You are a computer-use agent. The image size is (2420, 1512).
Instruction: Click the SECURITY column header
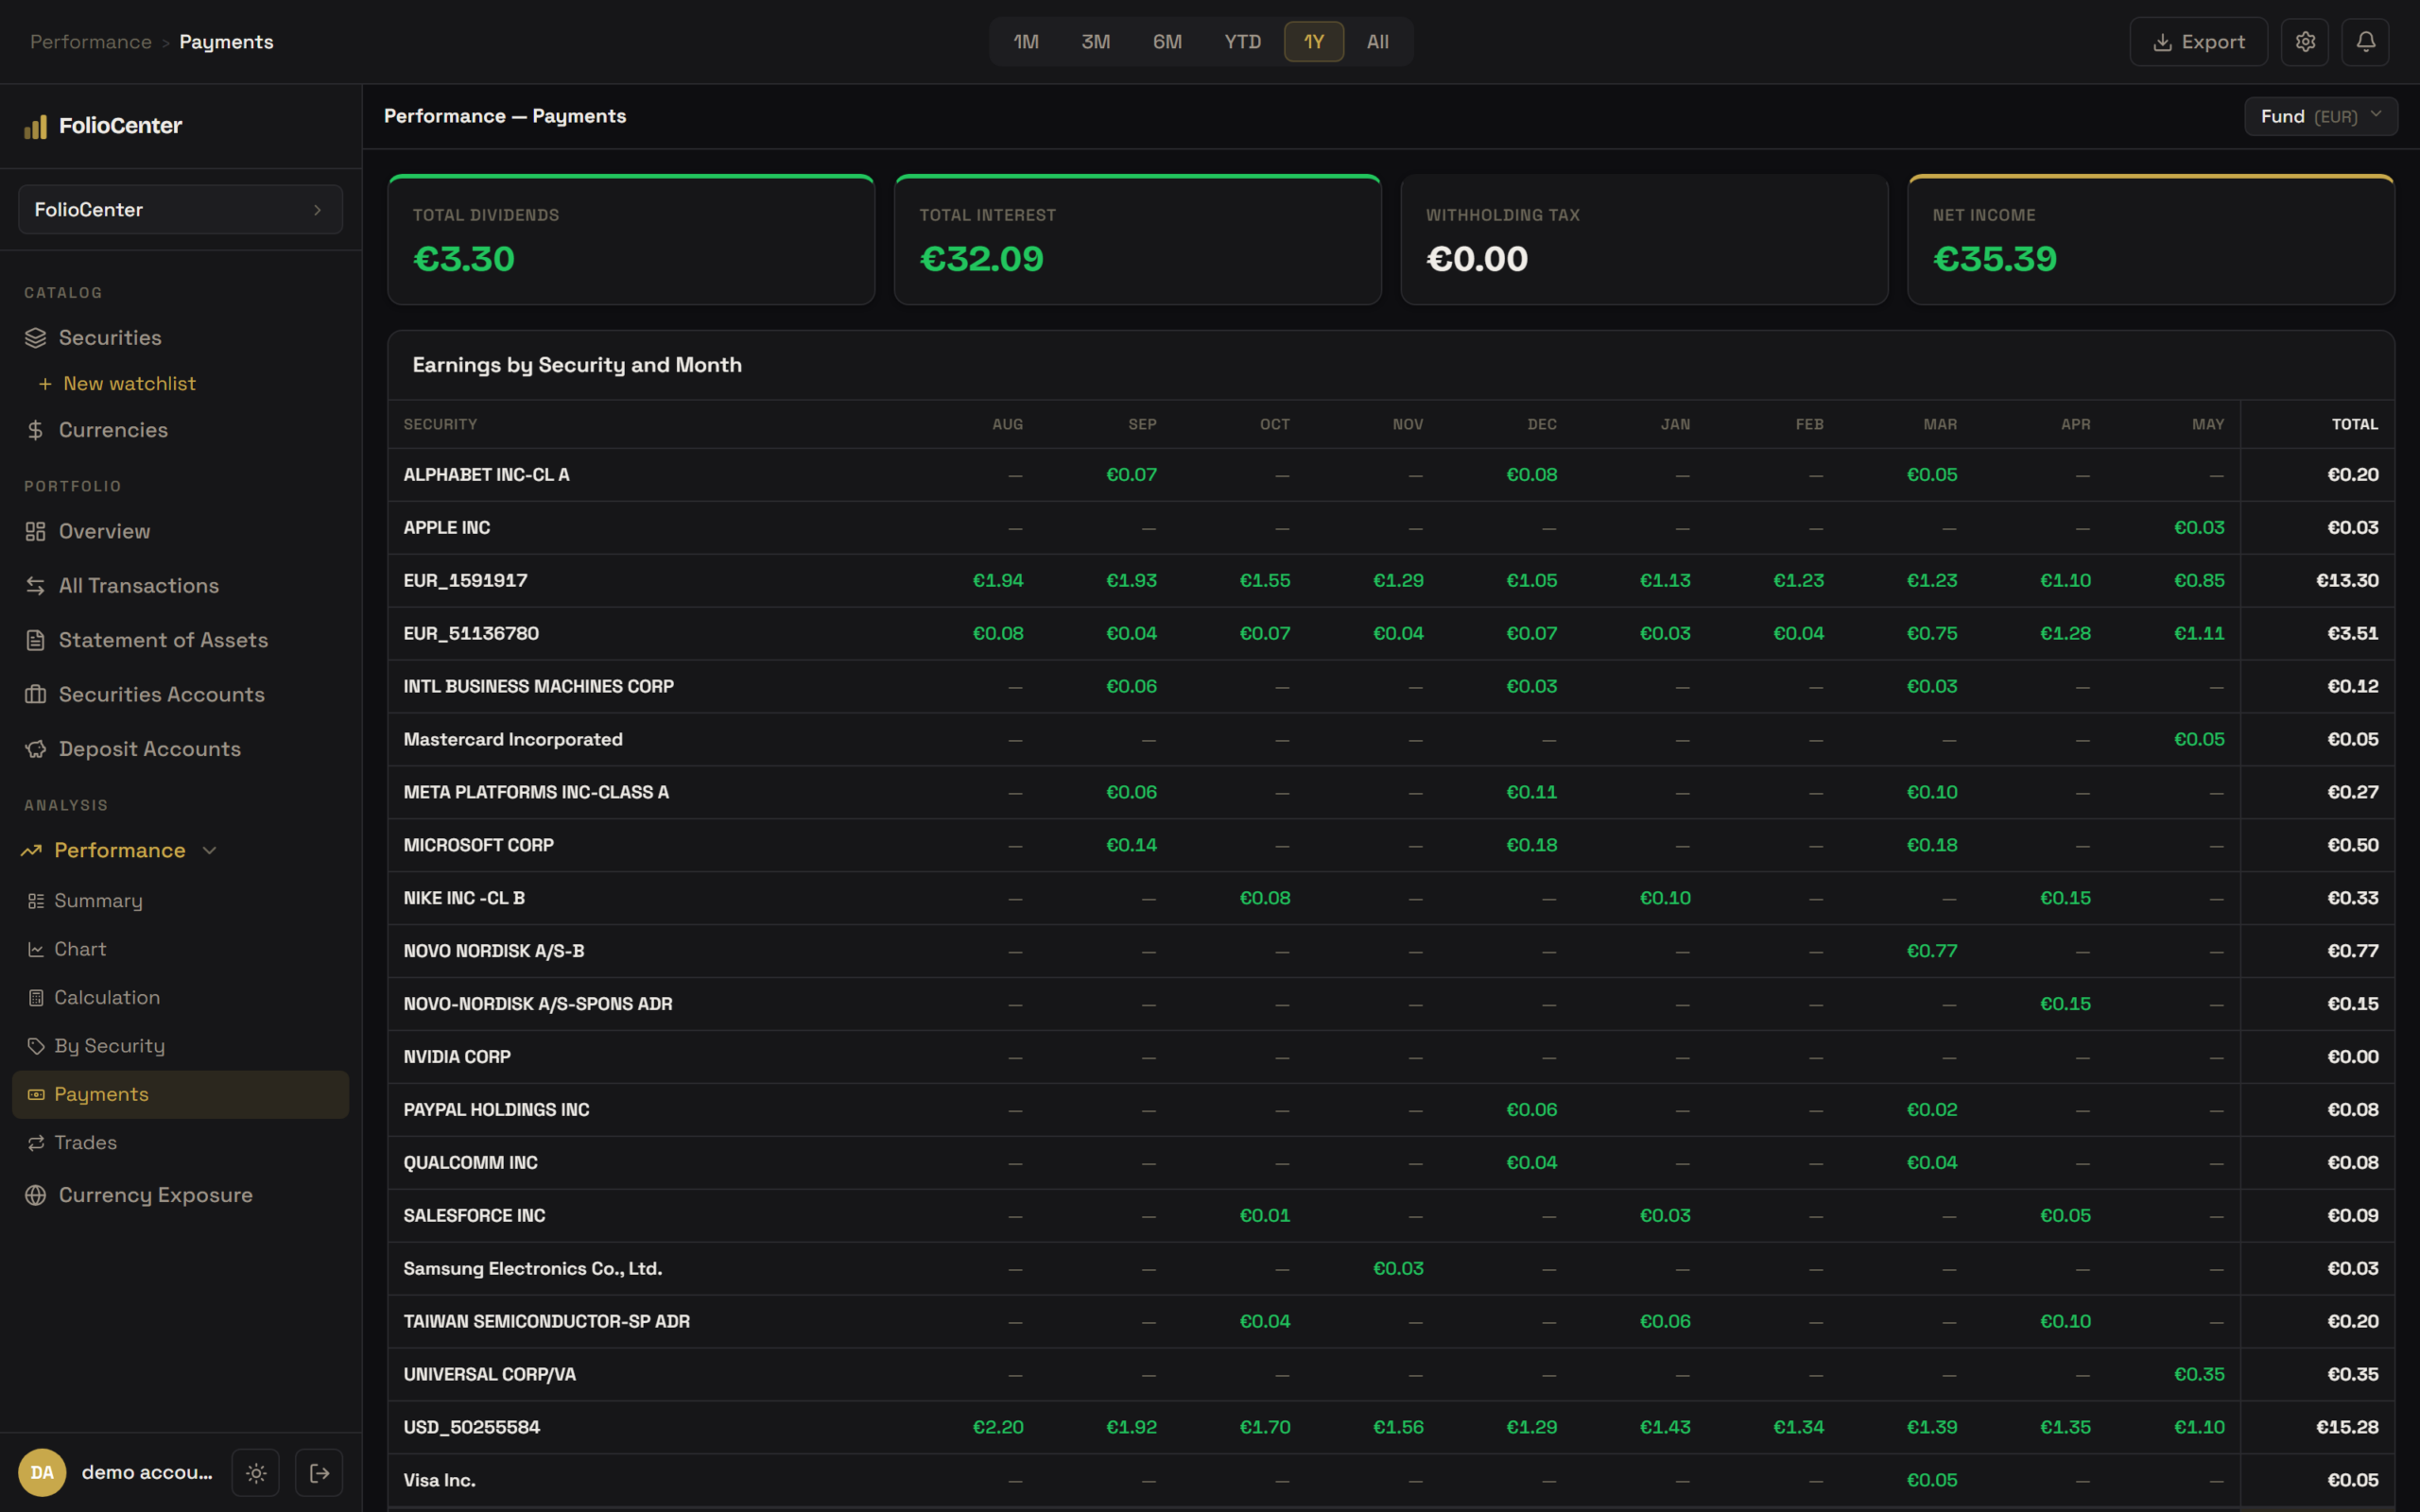pos(440,425)
